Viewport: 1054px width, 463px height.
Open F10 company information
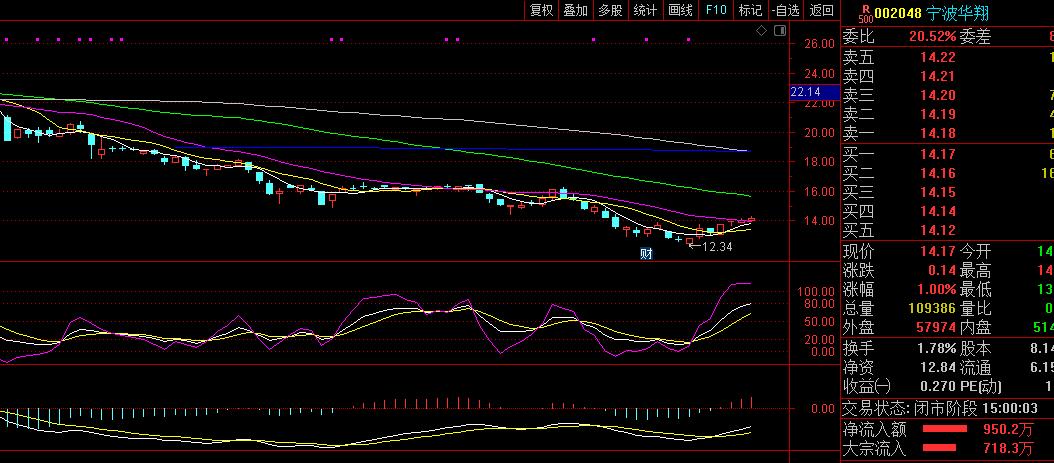[x=715, y=10]
